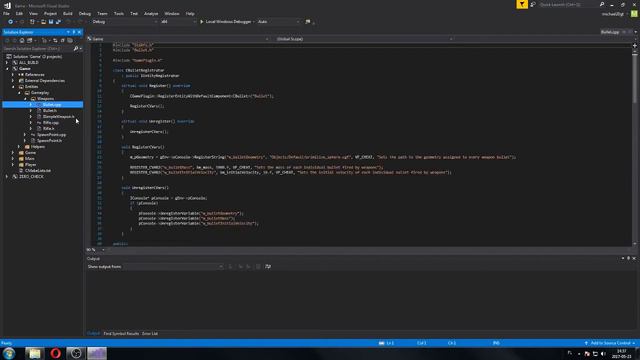Viewport: 640px width, 360px height.
Task: Close the Solution Explorer panel
Action: 79,32
